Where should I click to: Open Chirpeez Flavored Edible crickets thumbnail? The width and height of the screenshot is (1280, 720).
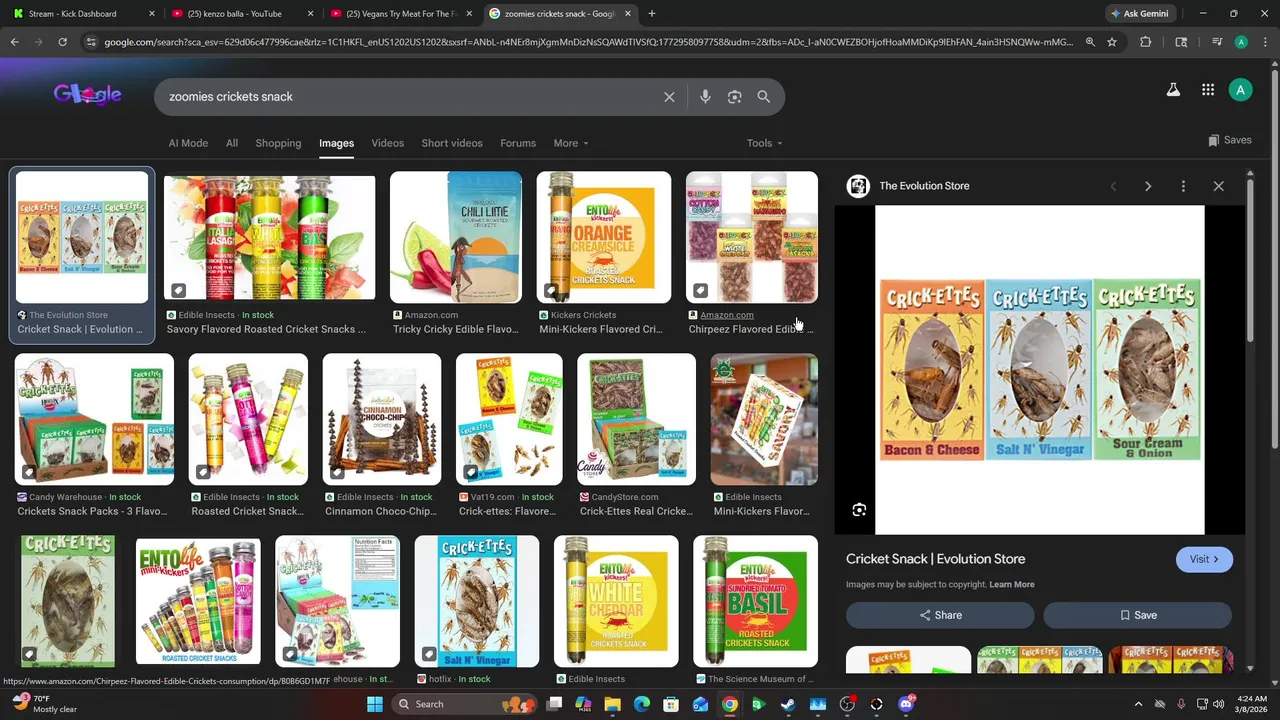(752, 237)
